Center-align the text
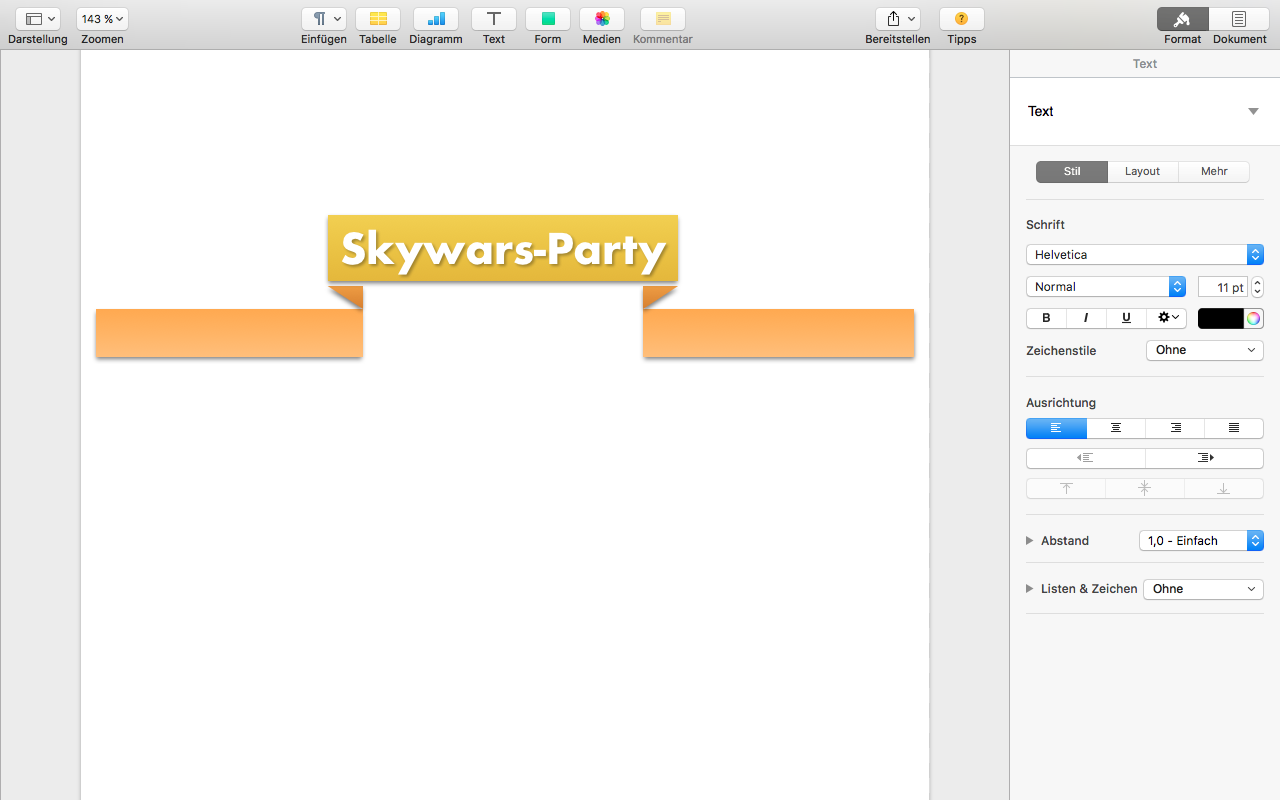The width and height of the screenshot is (1280, 800). [x=1116, y=428]
